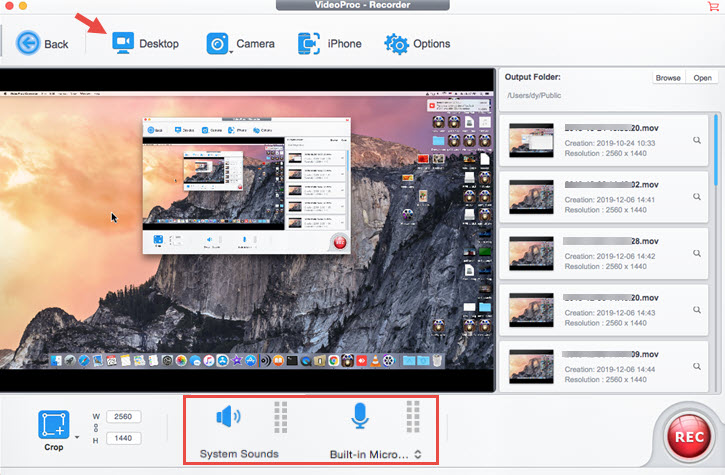This screenshot has width=725, height=475.
Task: Click the file name ending in 28.mov
Action: point(610,241)
